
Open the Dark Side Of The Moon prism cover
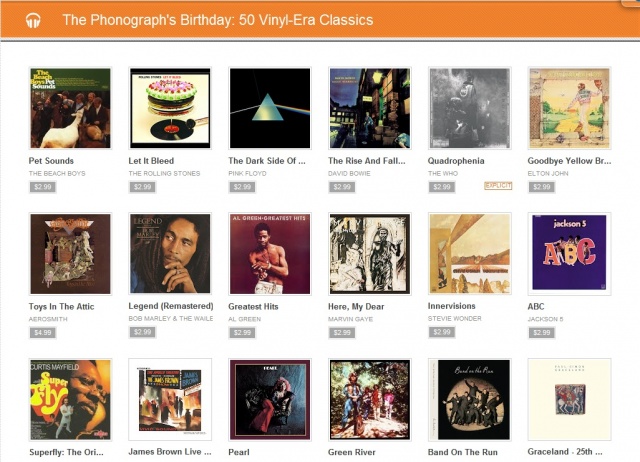tap(270, 108)
